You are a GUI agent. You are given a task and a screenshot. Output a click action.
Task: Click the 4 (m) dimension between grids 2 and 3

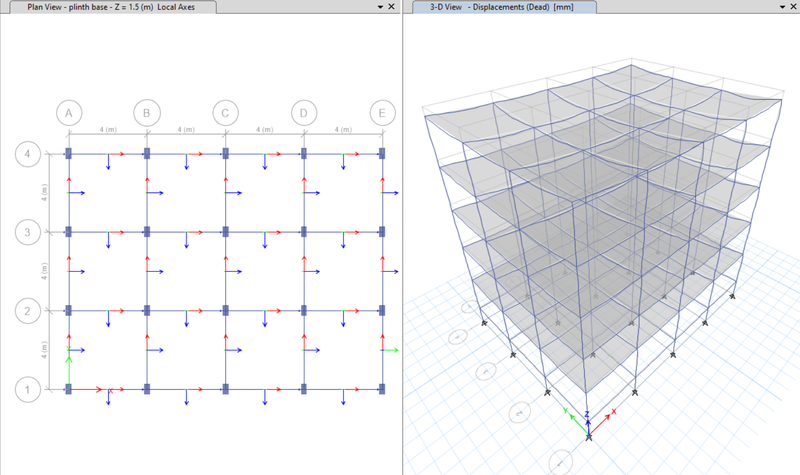(44, 271)
